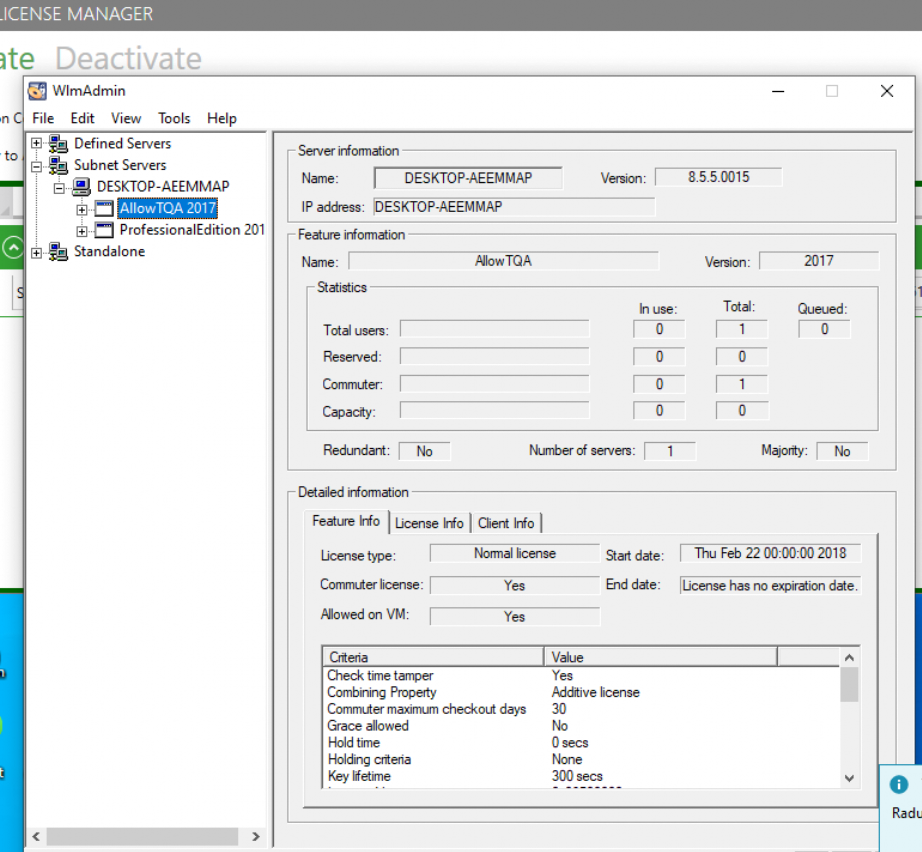Click the License type field Normal license
Viewport: 922px width, 852px height.
pos(515,553)
